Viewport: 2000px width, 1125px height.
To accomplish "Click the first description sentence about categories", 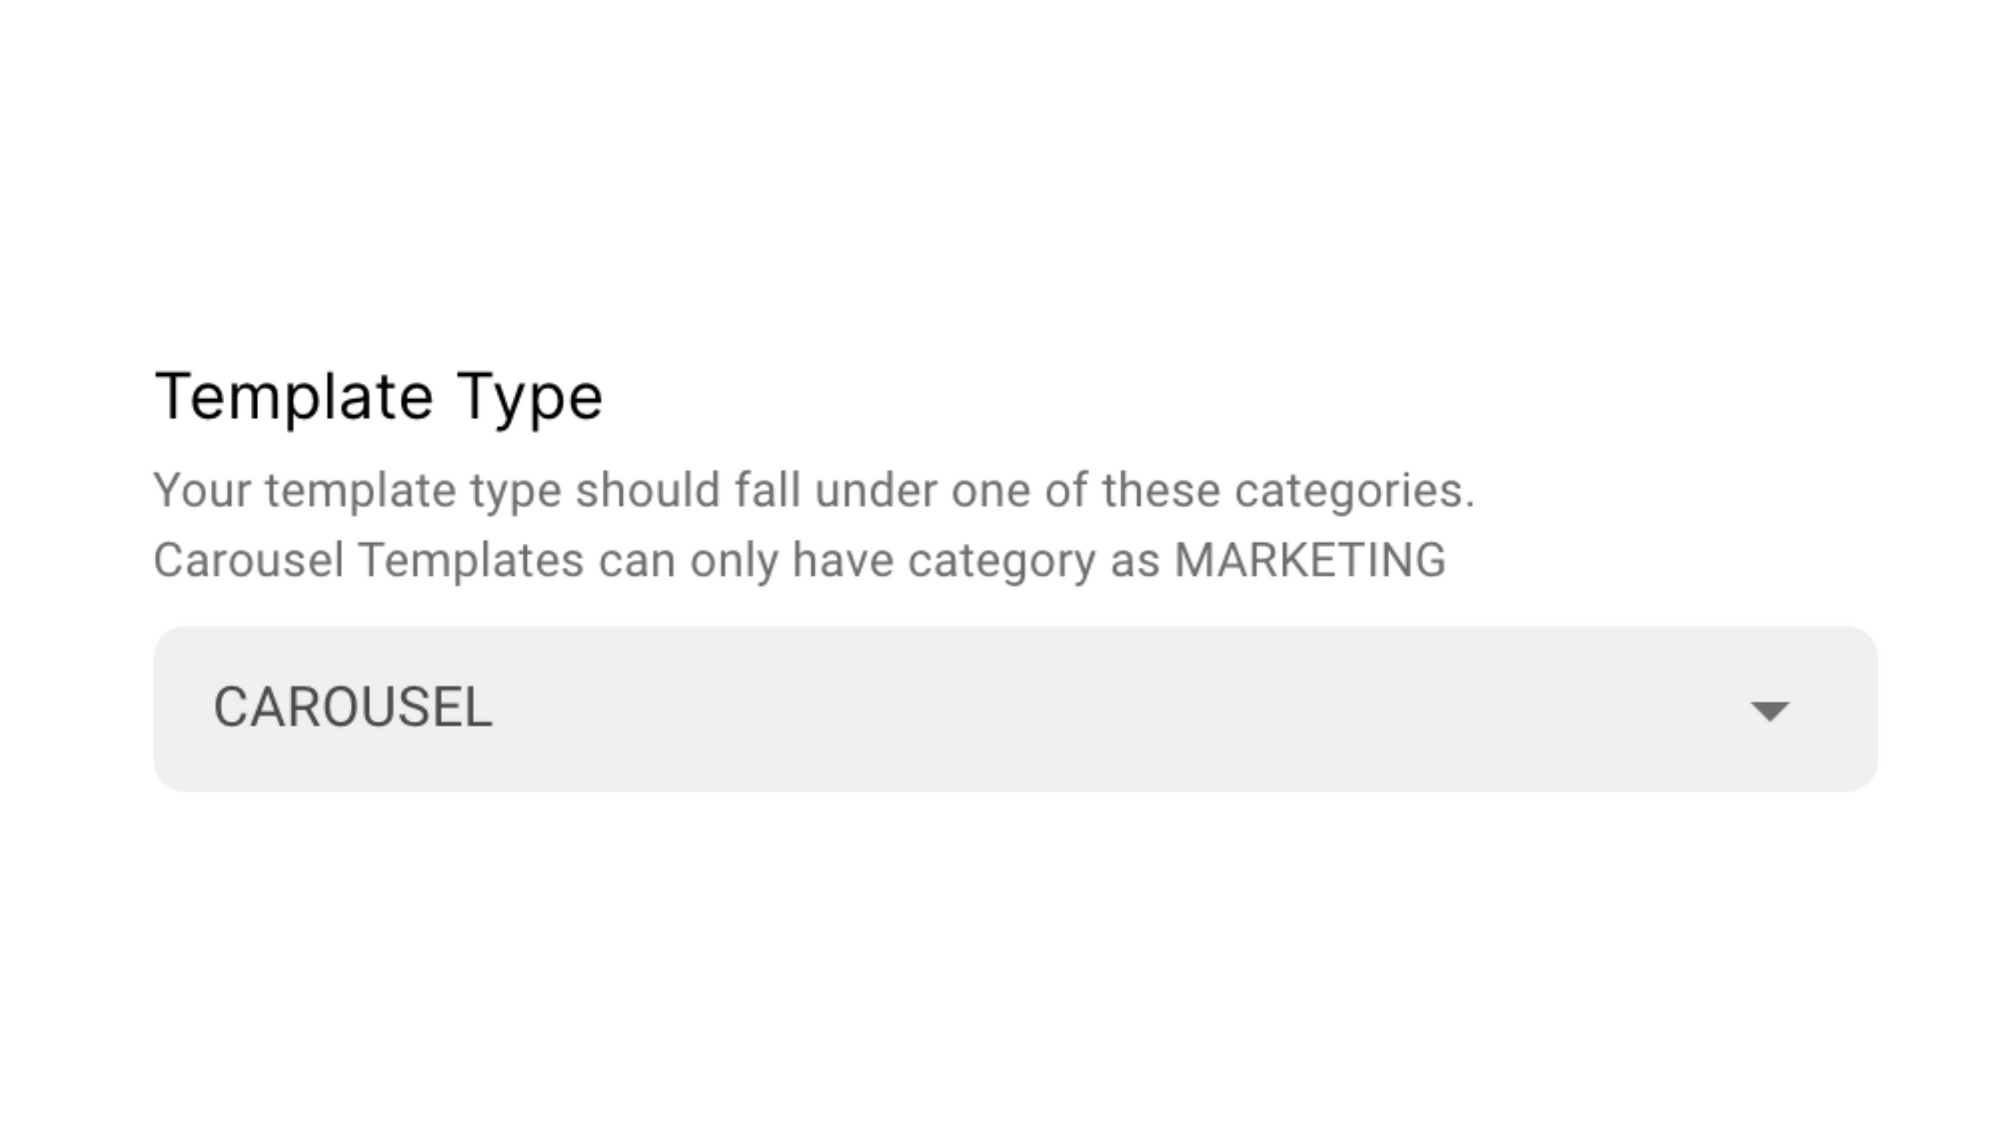I will [815, 490].
